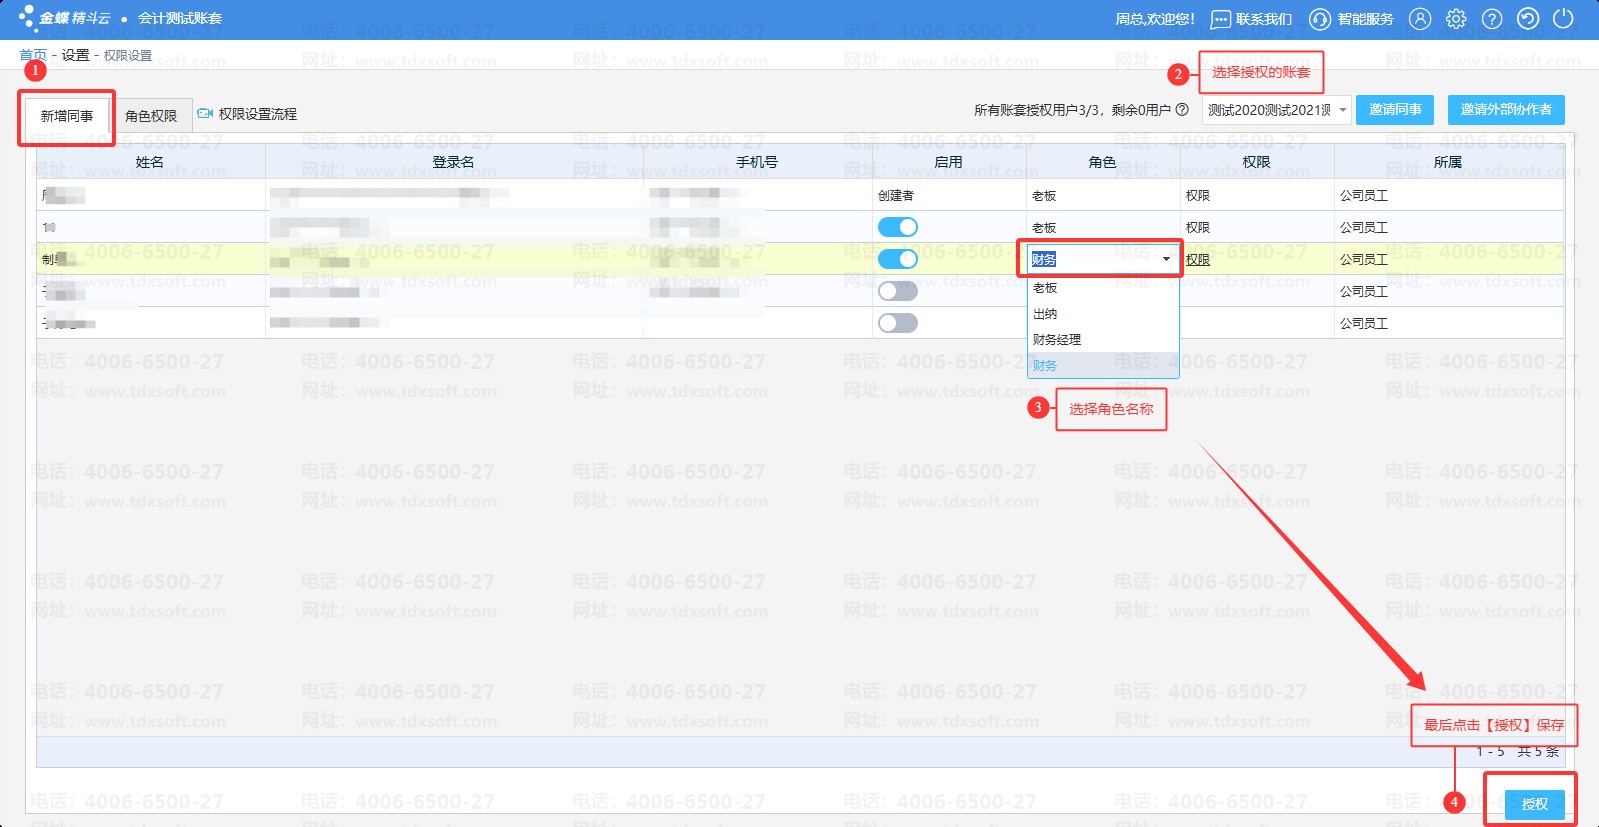Select 财务经理 from the role dropdown list

[1103, 340]
